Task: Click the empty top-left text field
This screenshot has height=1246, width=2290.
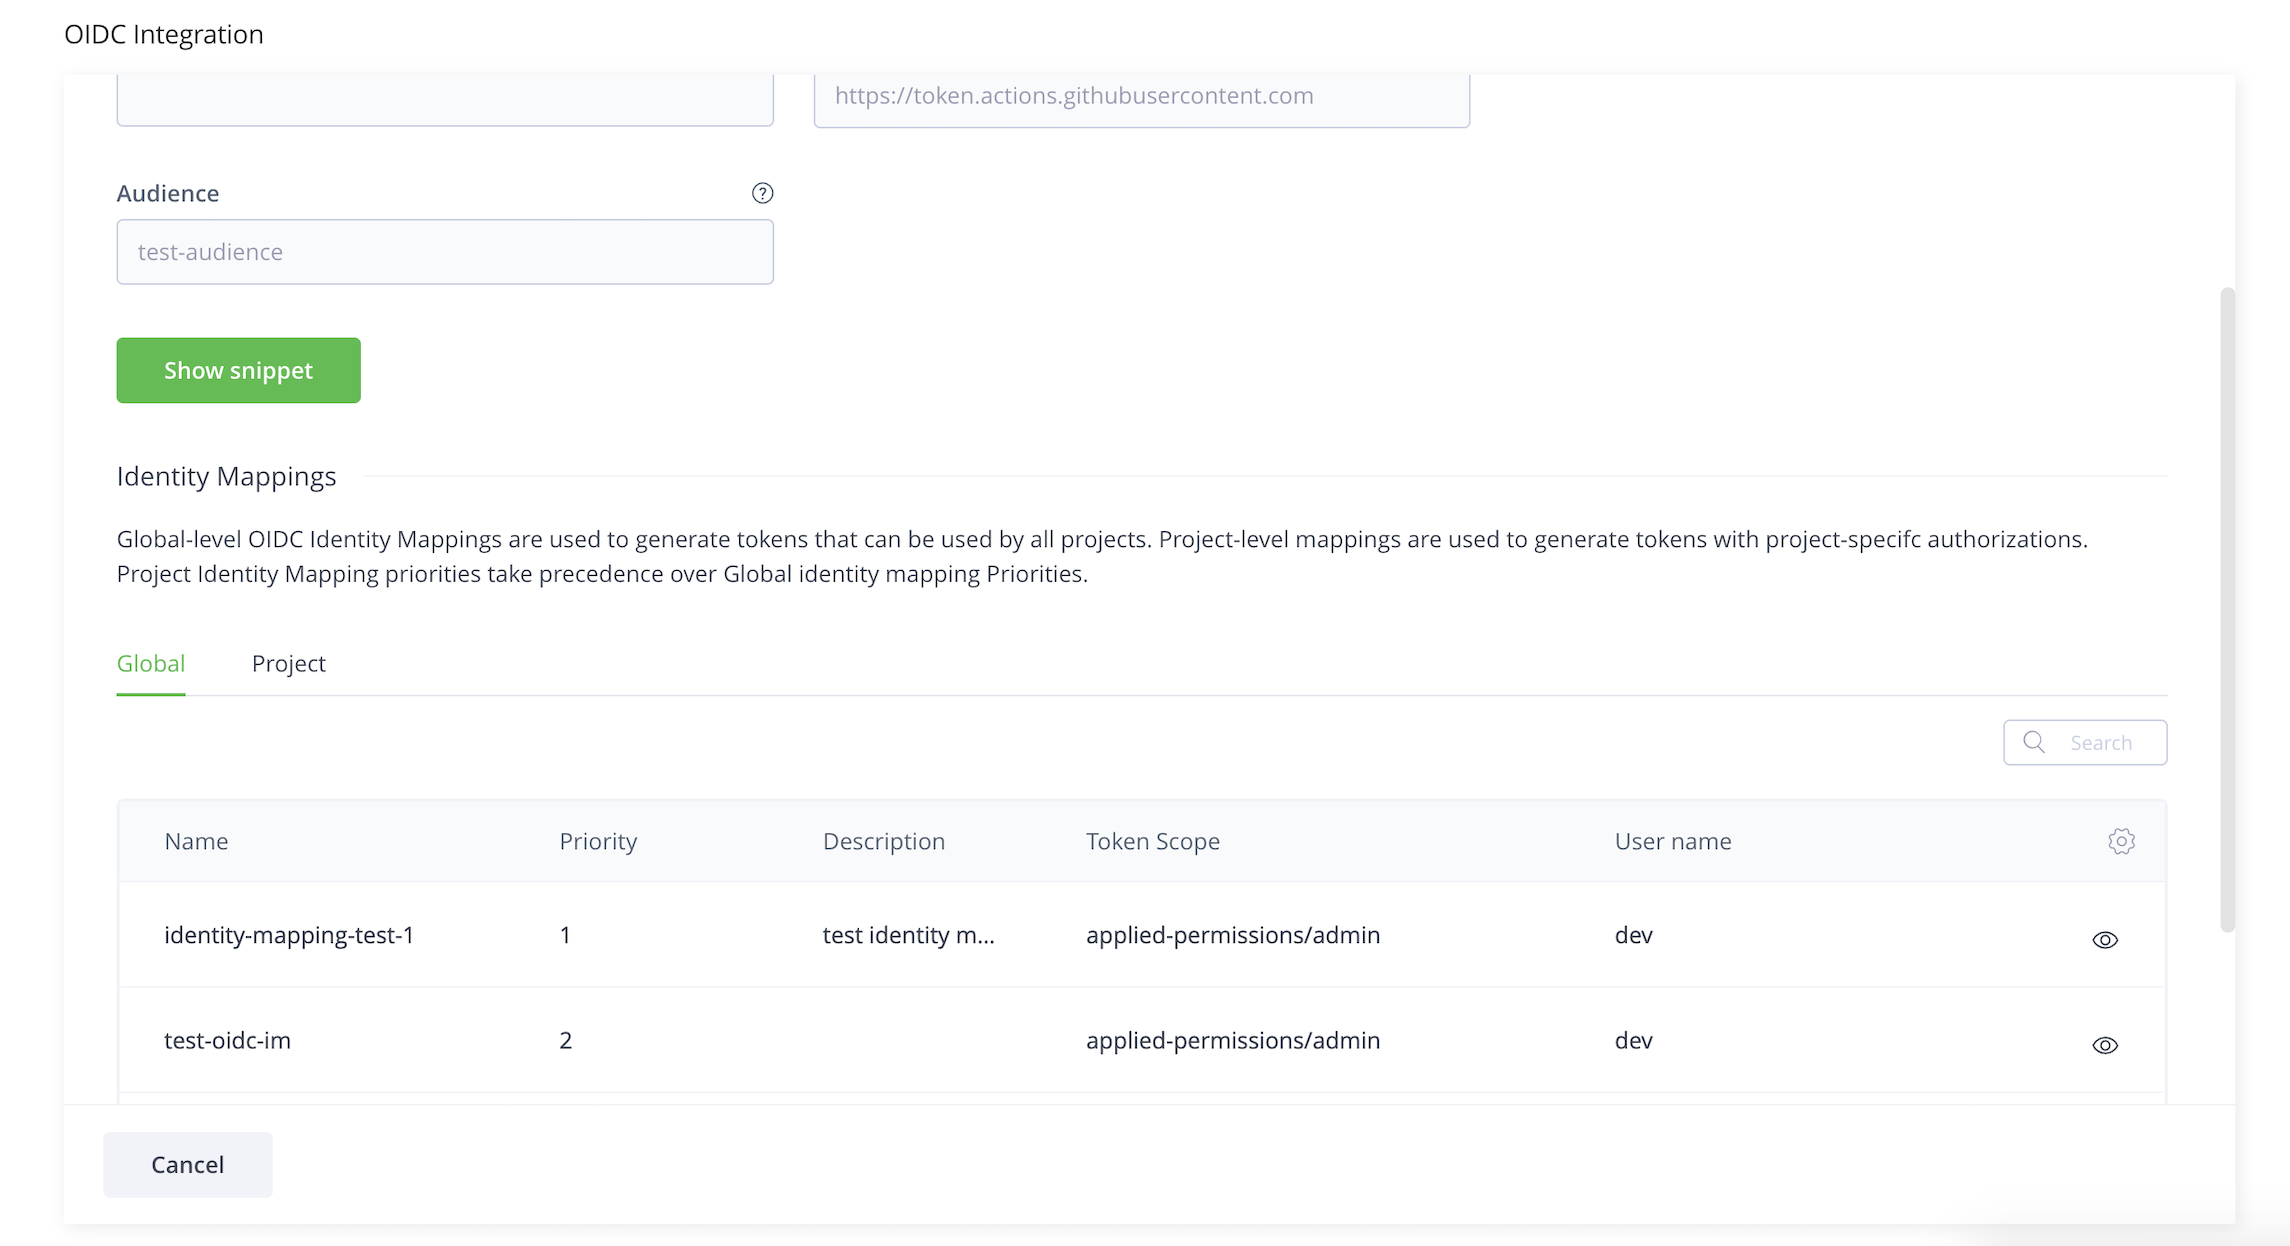Action: click(x=445, y=99)
